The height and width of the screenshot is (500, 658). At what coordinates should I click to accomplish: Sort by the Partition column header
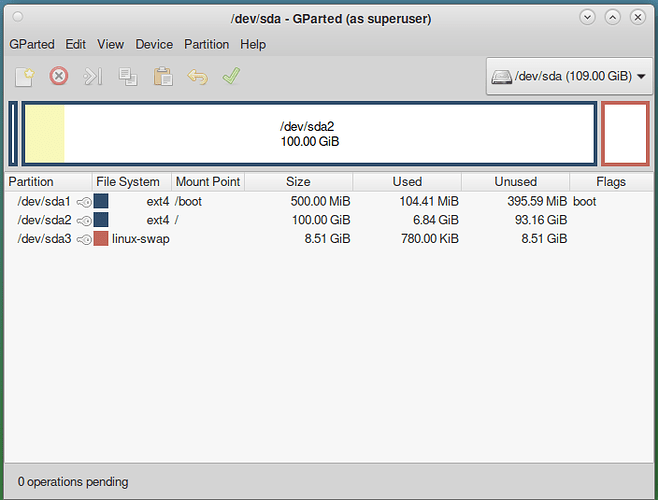pyautogui.click(x=48, y=182)
